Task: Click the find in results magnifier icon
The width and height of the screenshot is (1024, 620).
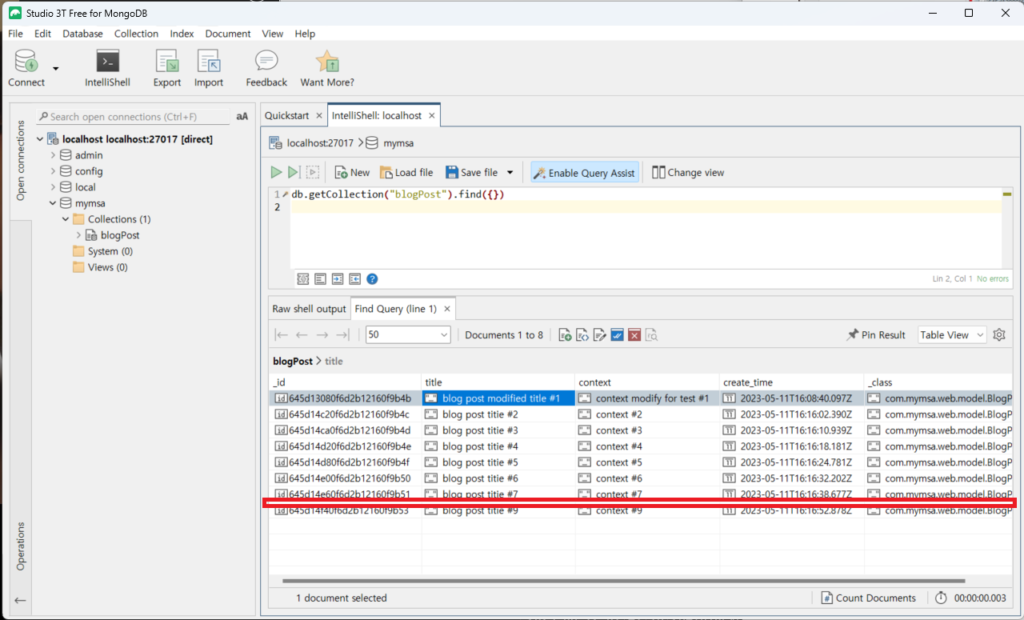Action: pyautogui.click(x=652, y=335)
